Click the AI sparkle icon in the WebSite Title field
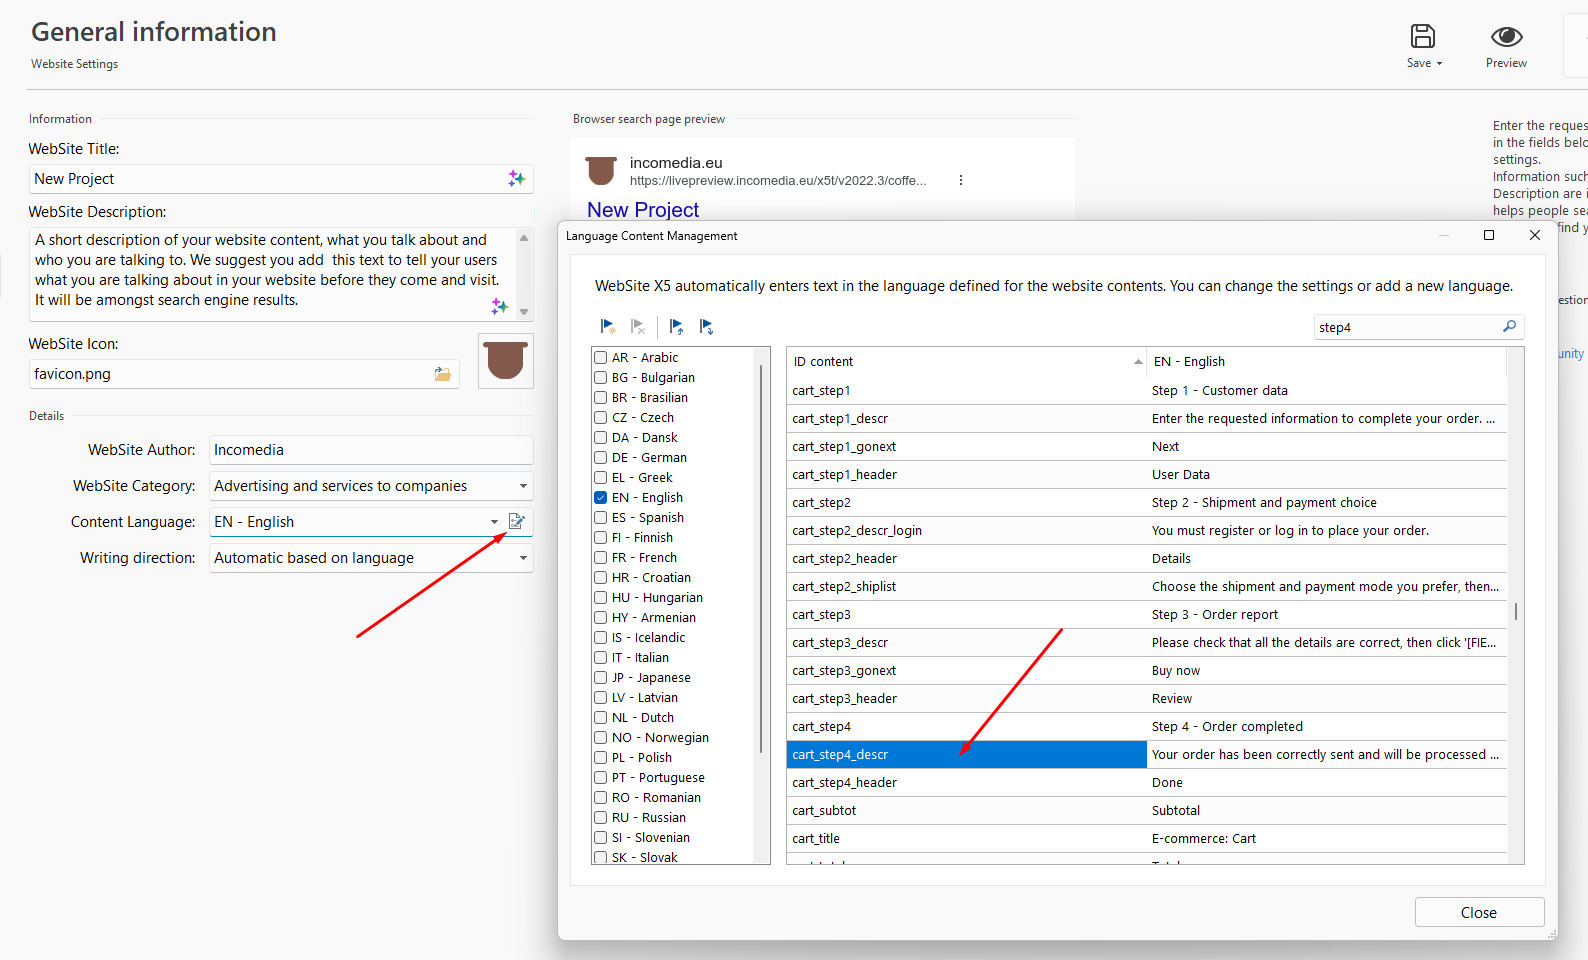This screenshot has width=1588, height=960. pos(516,178)
